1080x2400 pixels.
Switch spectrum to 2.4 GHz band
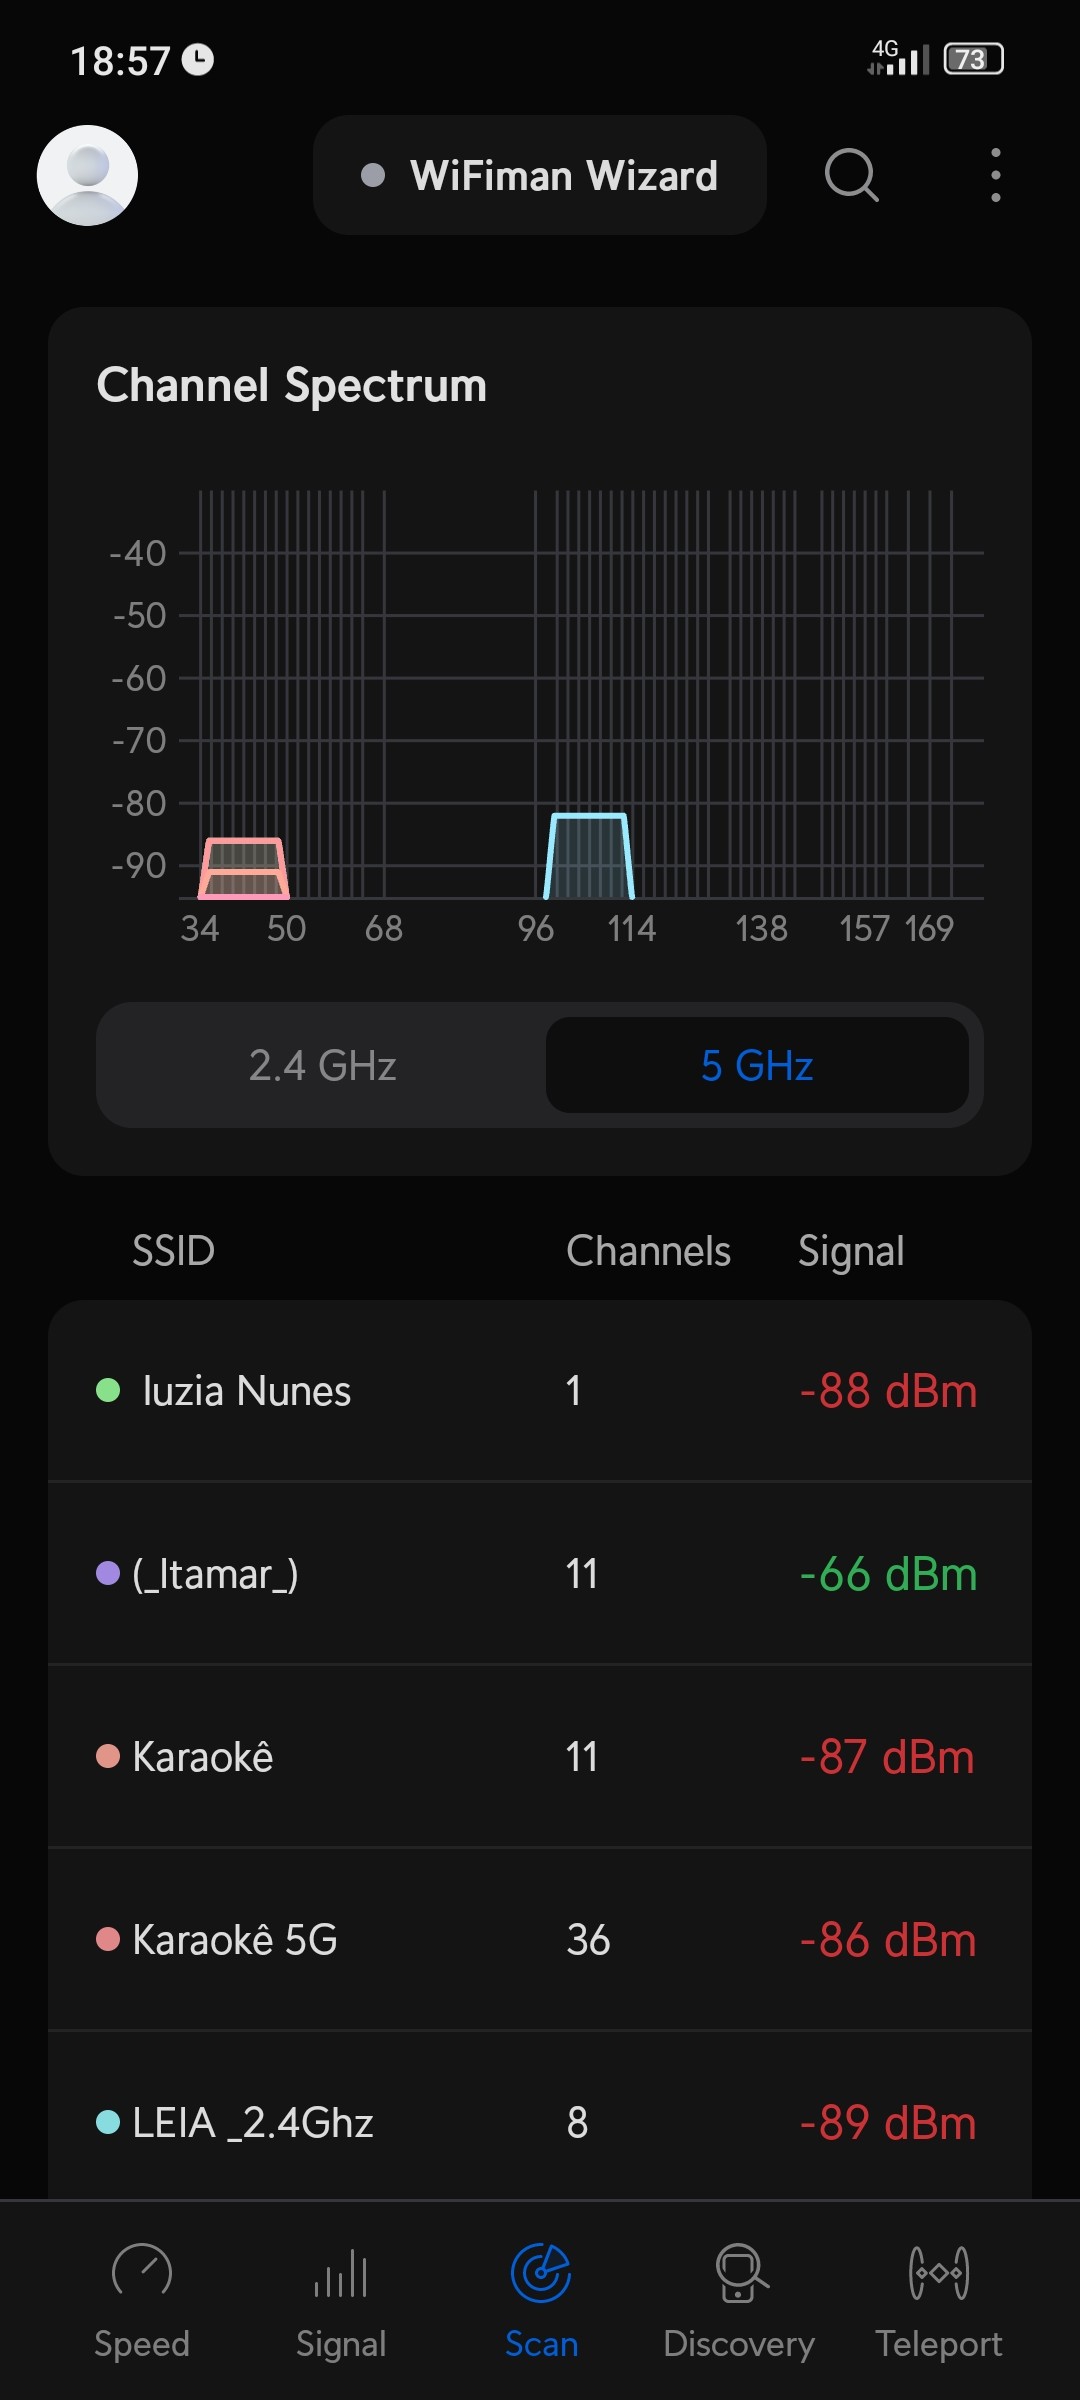point(322,1065)
